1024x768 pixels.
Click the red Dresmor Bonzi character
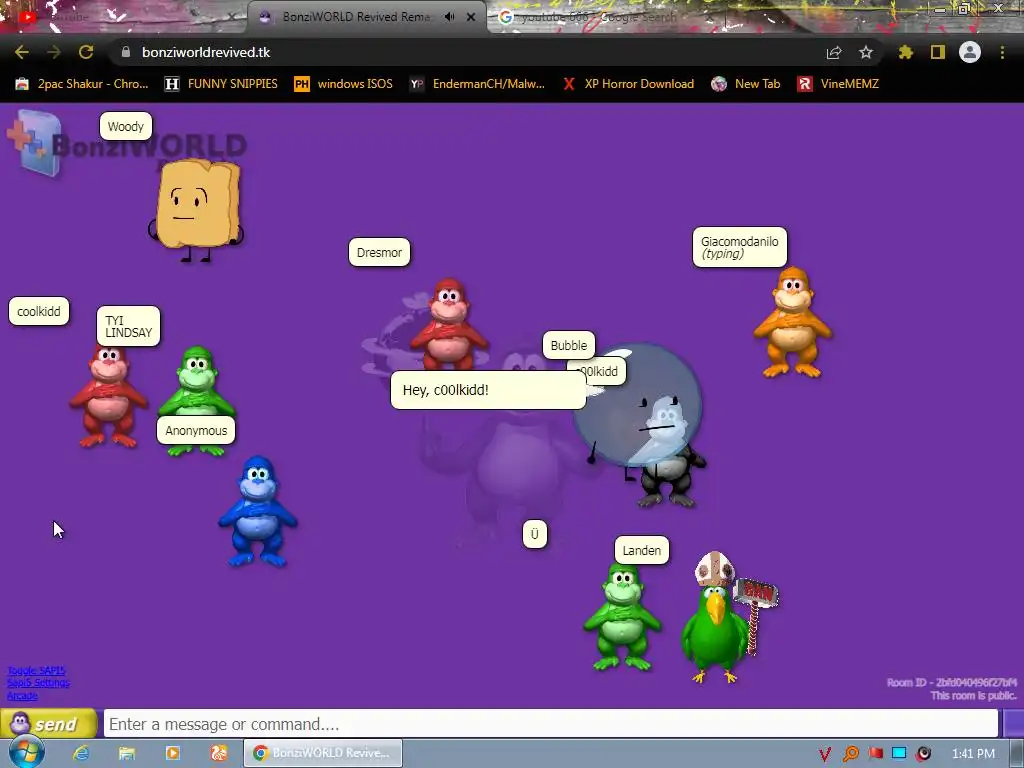449,325
